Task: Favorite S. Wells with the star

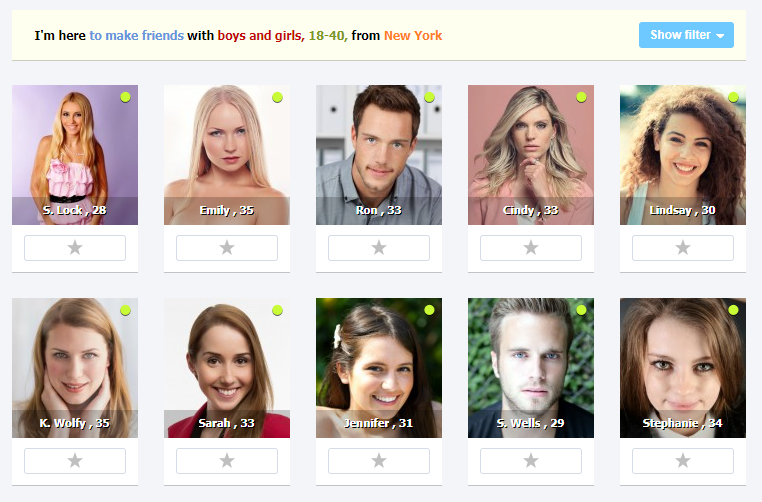Action: click(x=531, y=461)
